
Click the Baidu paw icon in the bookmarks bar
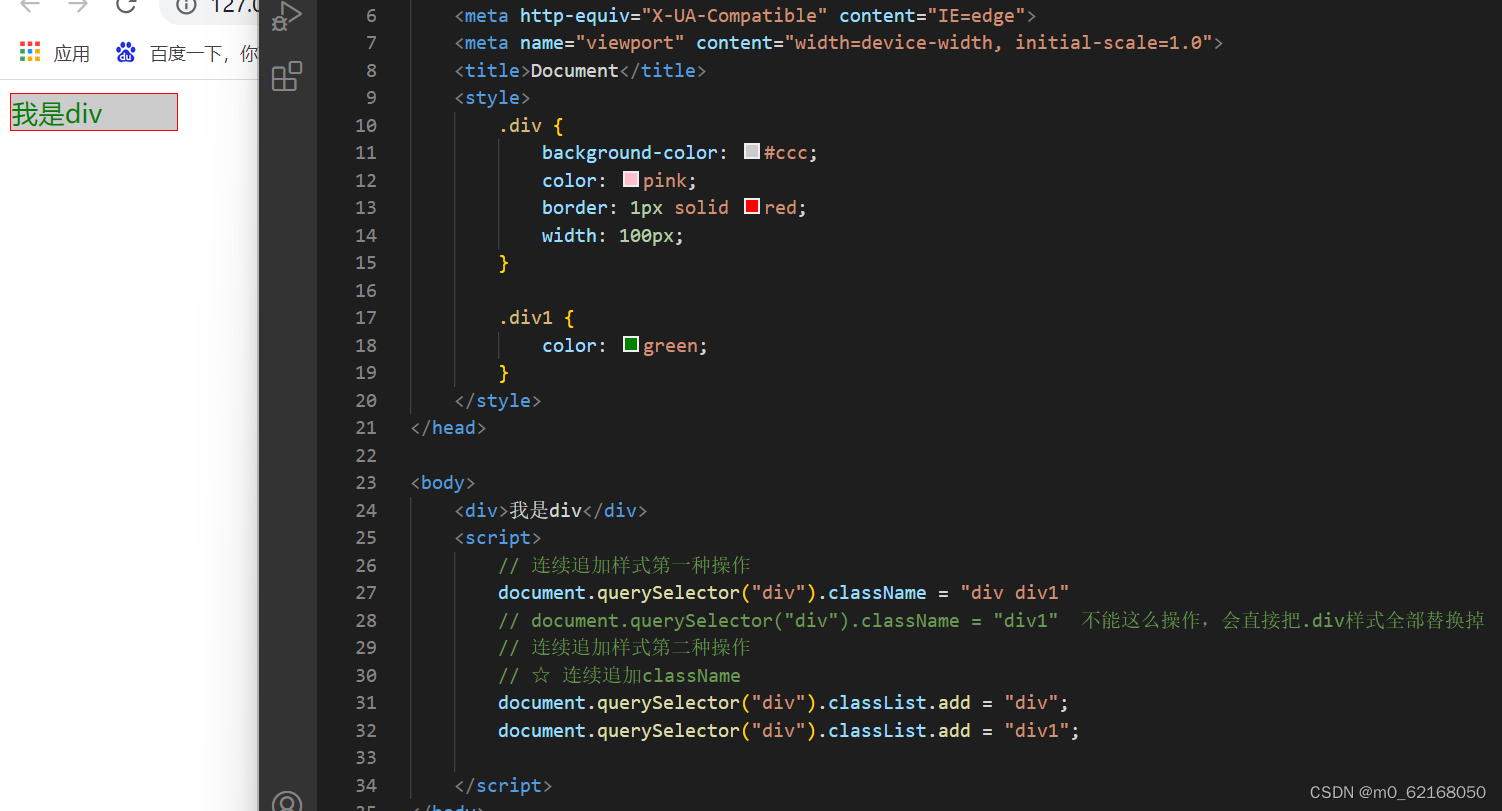(x=125, y=51)
